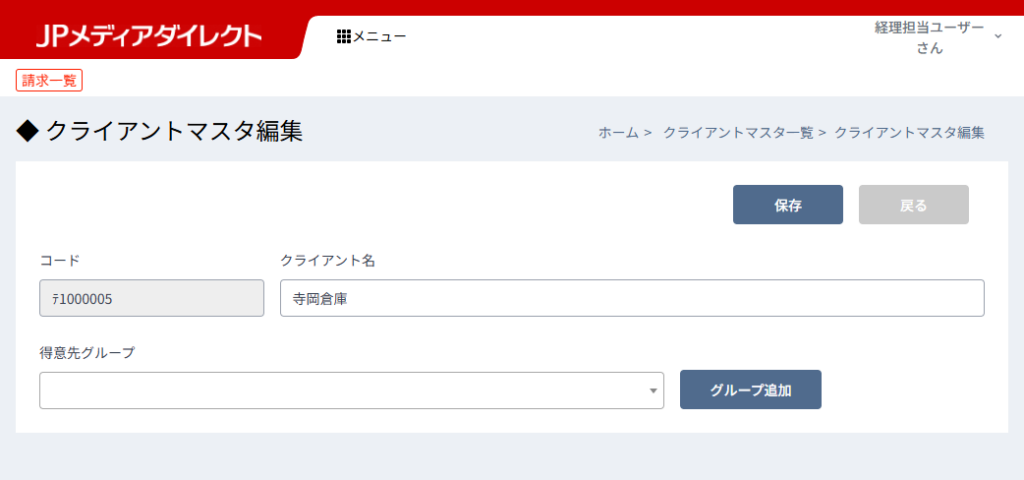
Task: Open the メニュー navigation item
Action: click(x=379, y=37)
